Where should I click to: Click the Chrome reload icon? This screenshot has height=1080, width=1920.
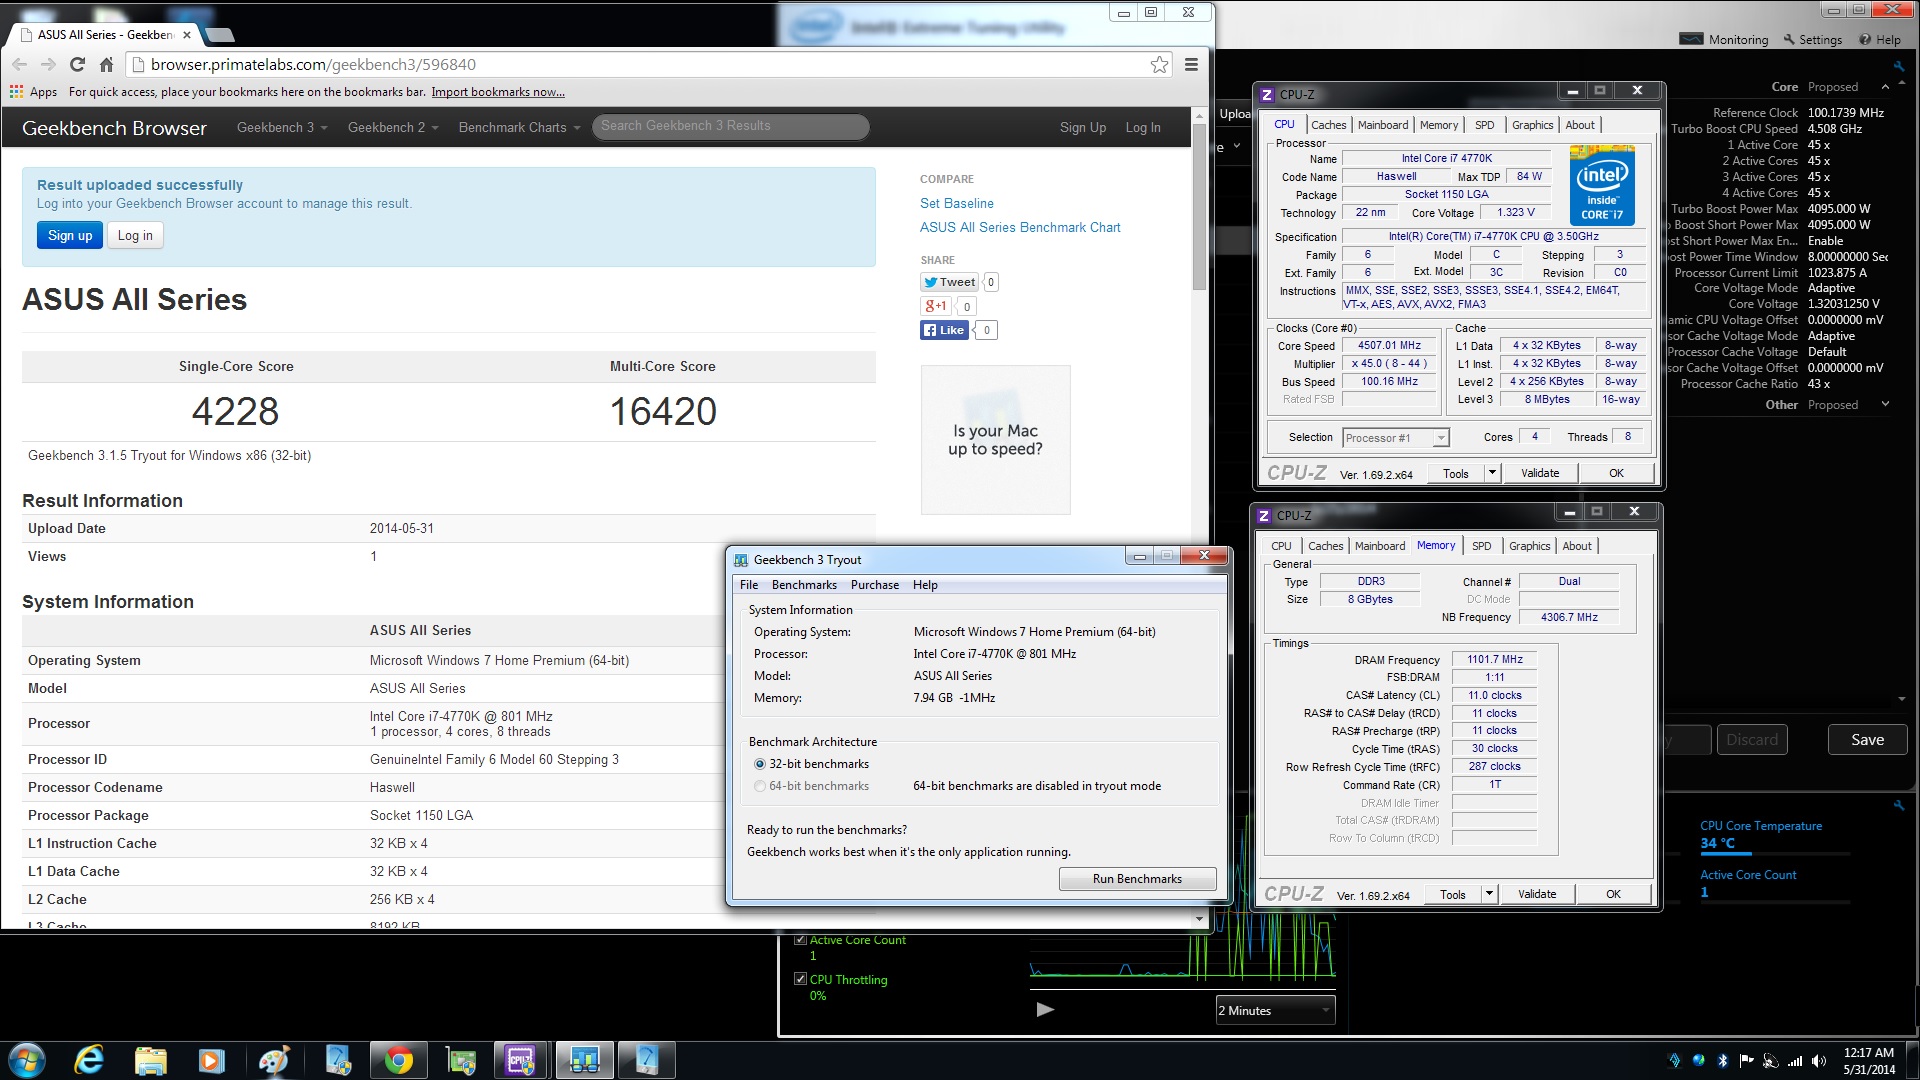point(77,64)
